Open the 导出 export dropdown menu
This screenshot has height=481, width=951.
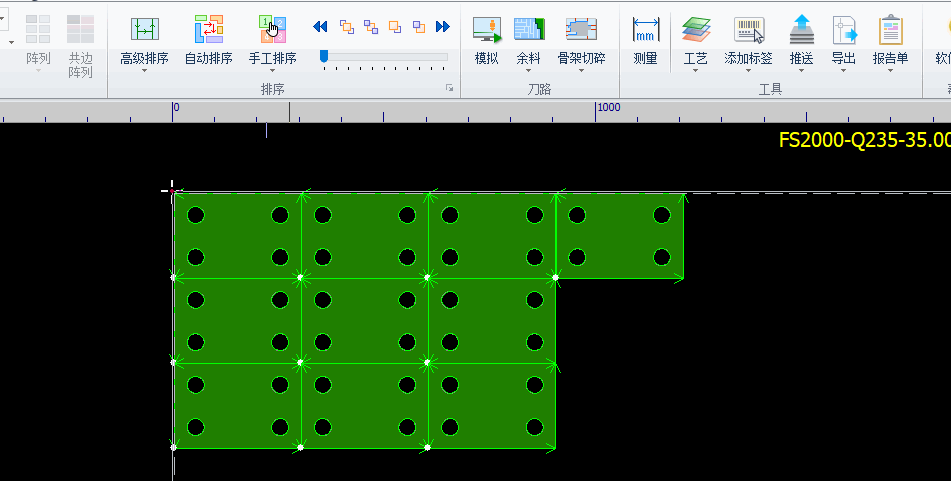click(x=843, y=71)
